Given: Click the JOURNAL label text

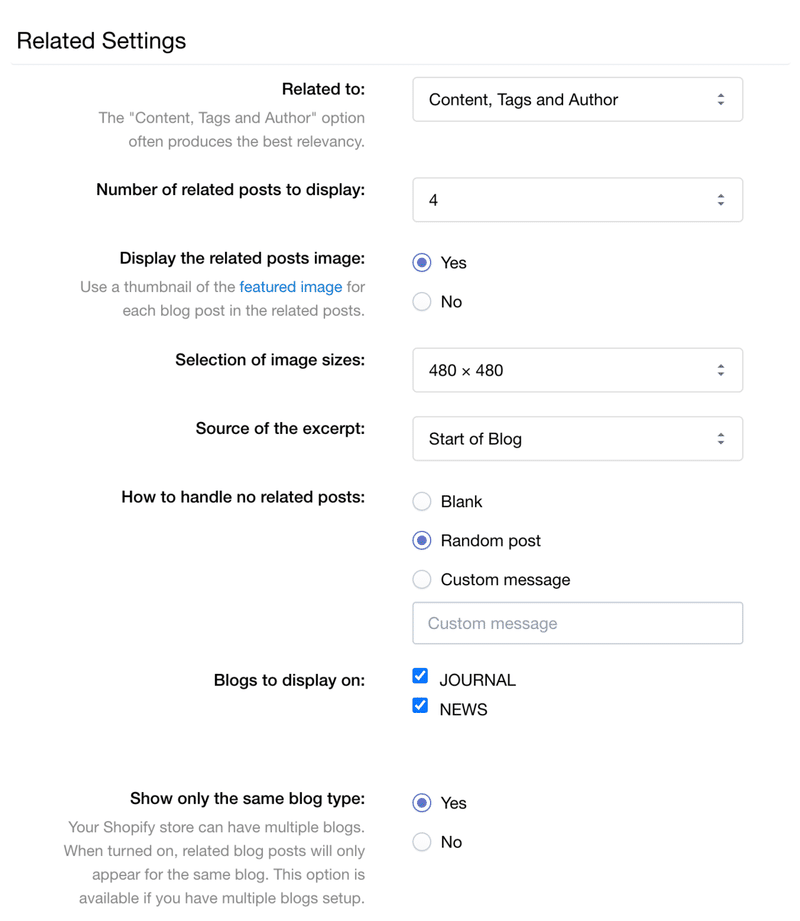Looking at the screenshot, I should [x=478, y=680].
